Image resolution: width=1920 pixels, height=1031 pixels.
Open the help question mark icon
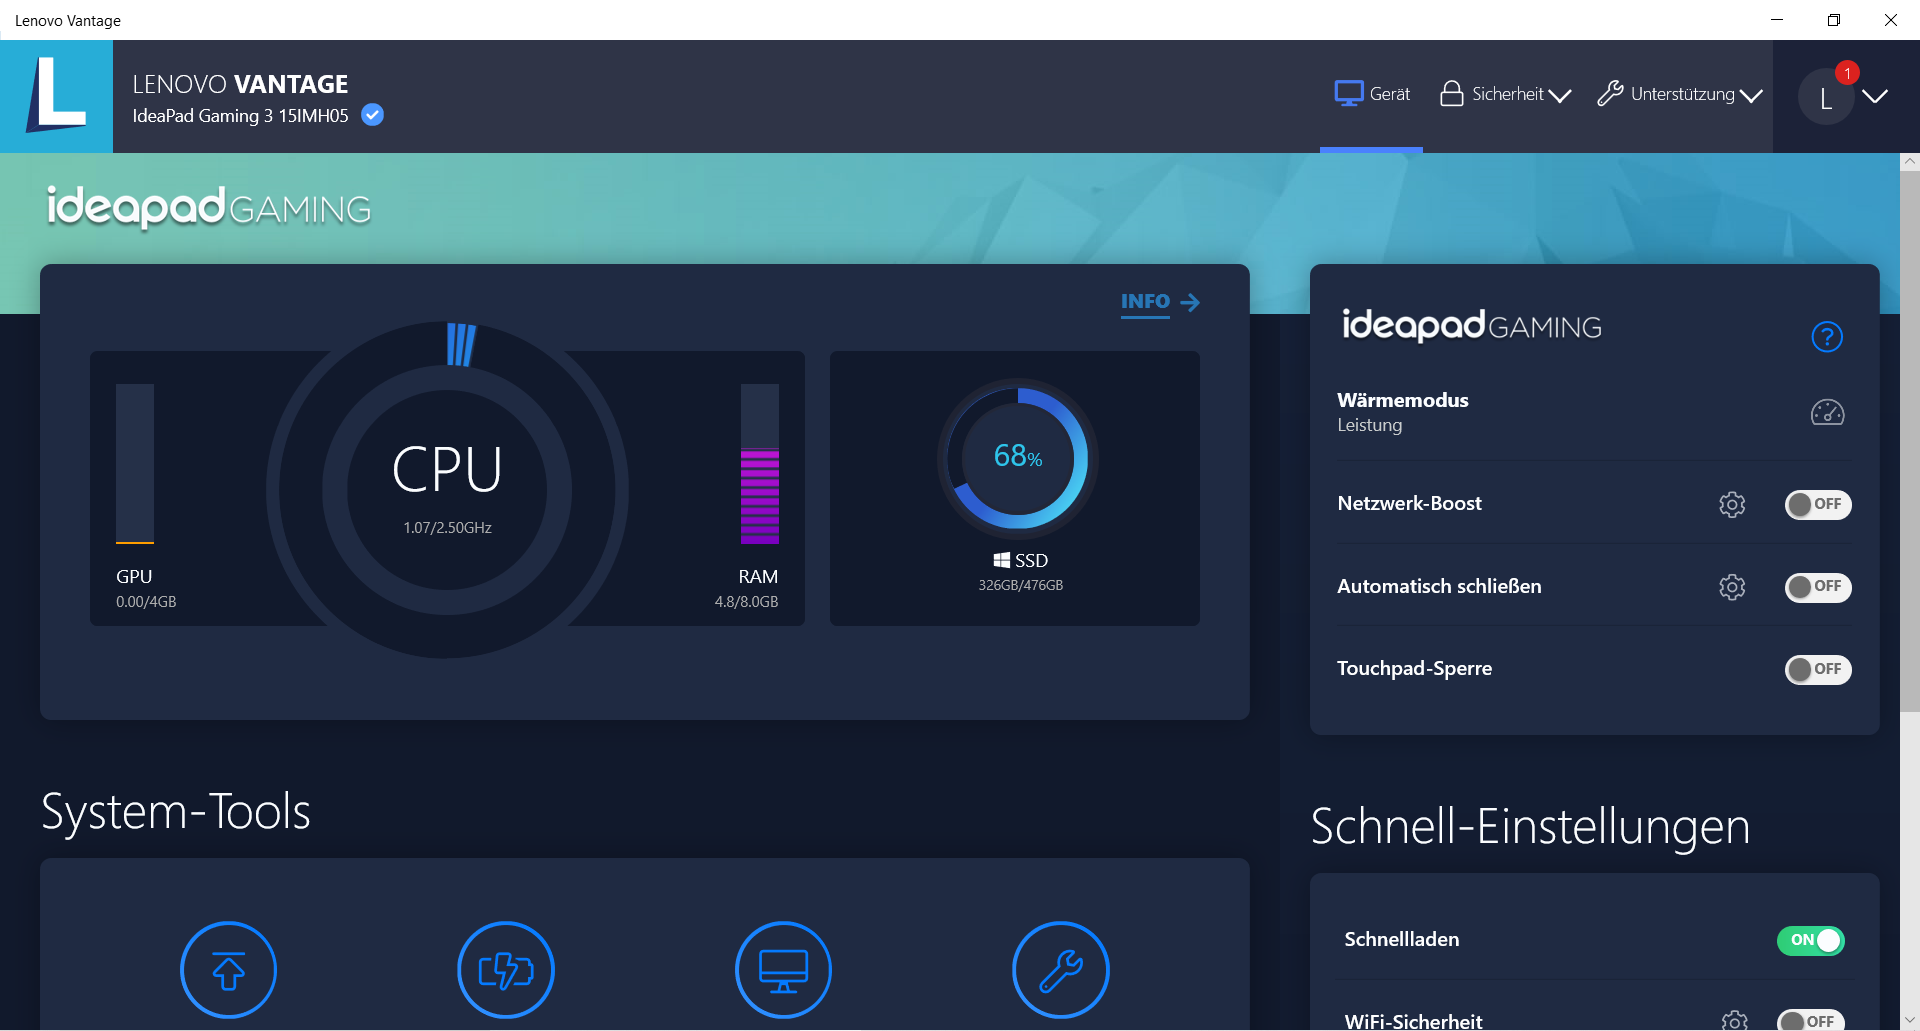point(1827,337)
